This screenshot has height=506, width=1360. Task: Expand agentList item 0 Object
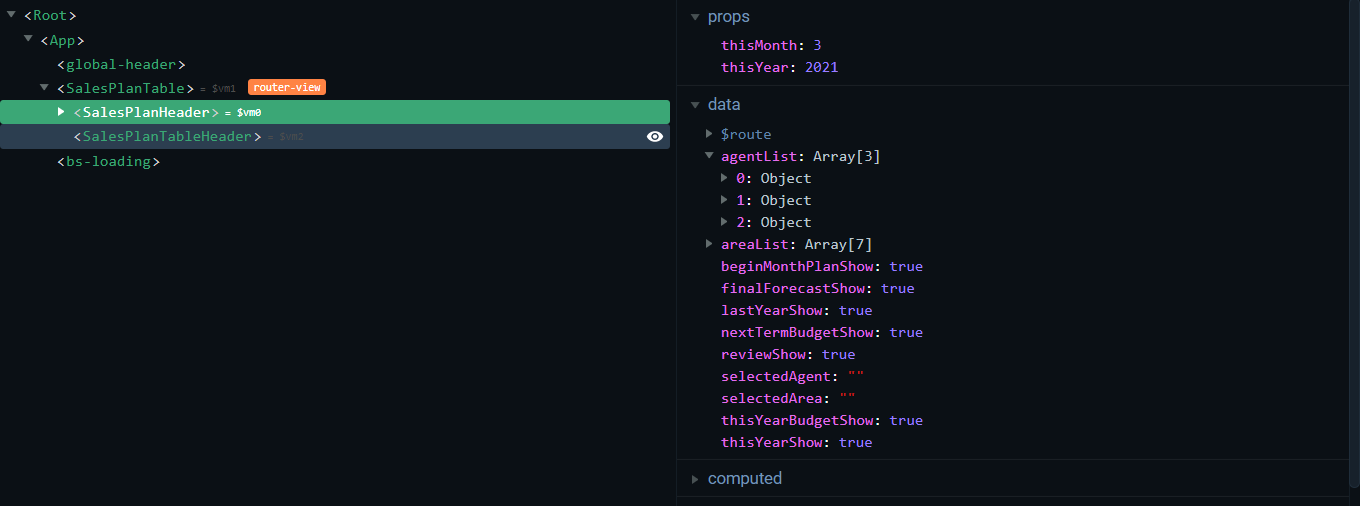click(x=725, y=178)
